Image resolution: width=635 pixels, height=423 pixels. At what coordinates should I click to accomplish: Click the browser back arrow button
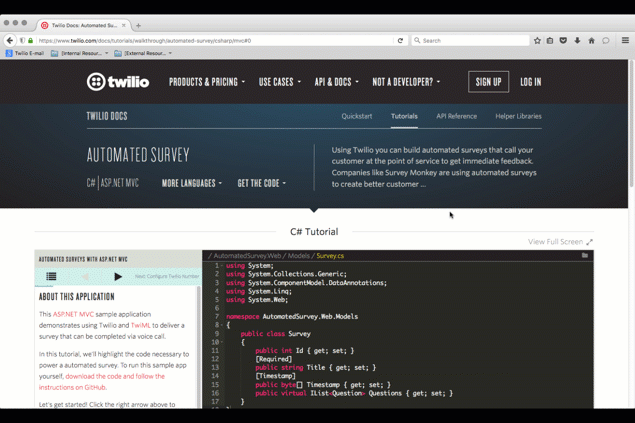[x=10, y=40]
